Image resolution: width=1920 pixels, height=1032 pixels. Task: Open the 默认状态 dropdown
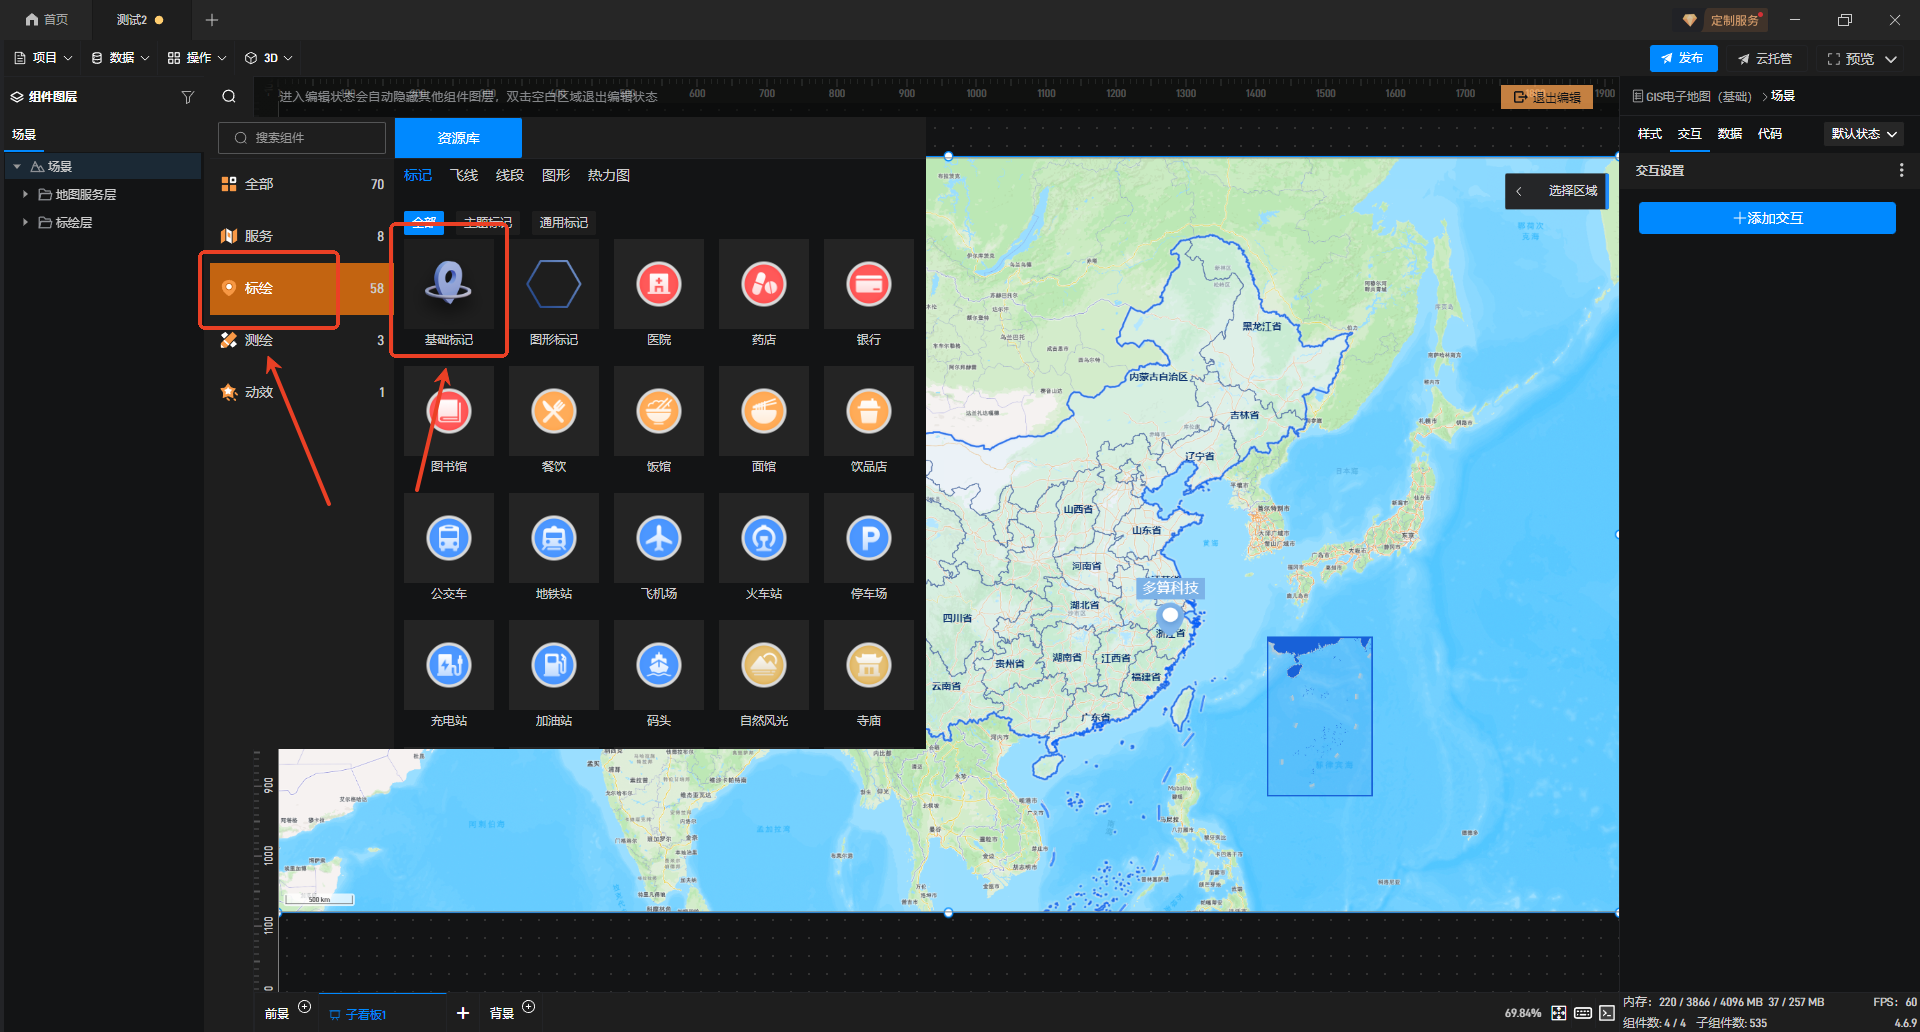coord(1863,134)
